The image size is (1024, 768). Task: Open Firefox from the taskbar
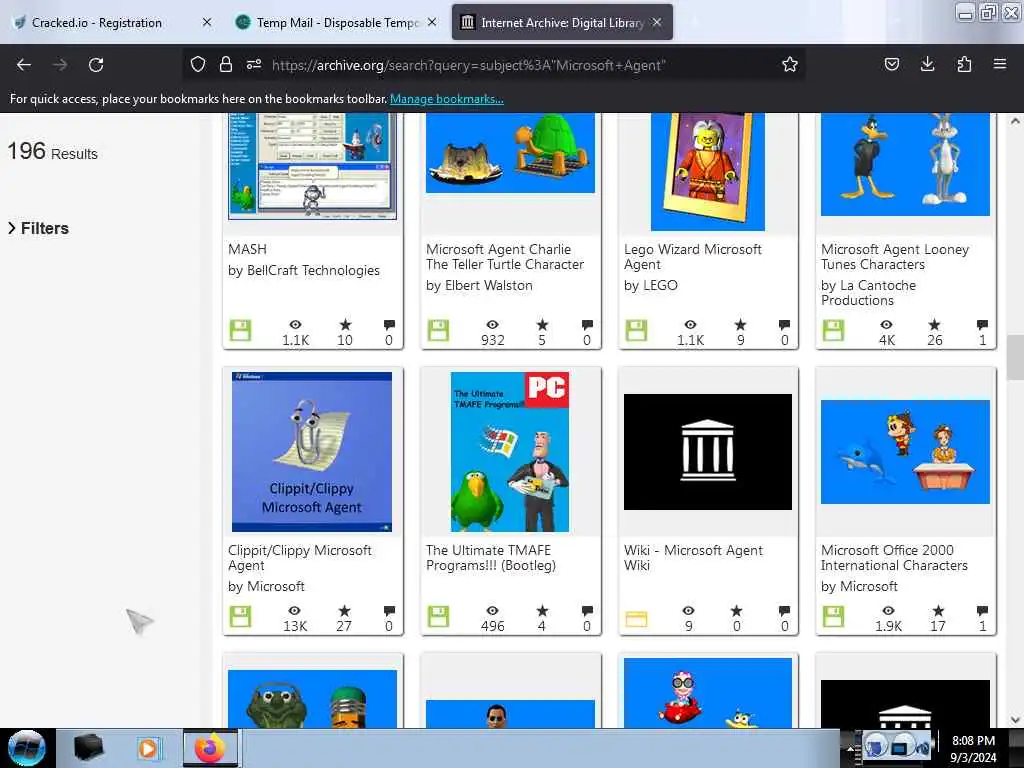click(210, 748)
